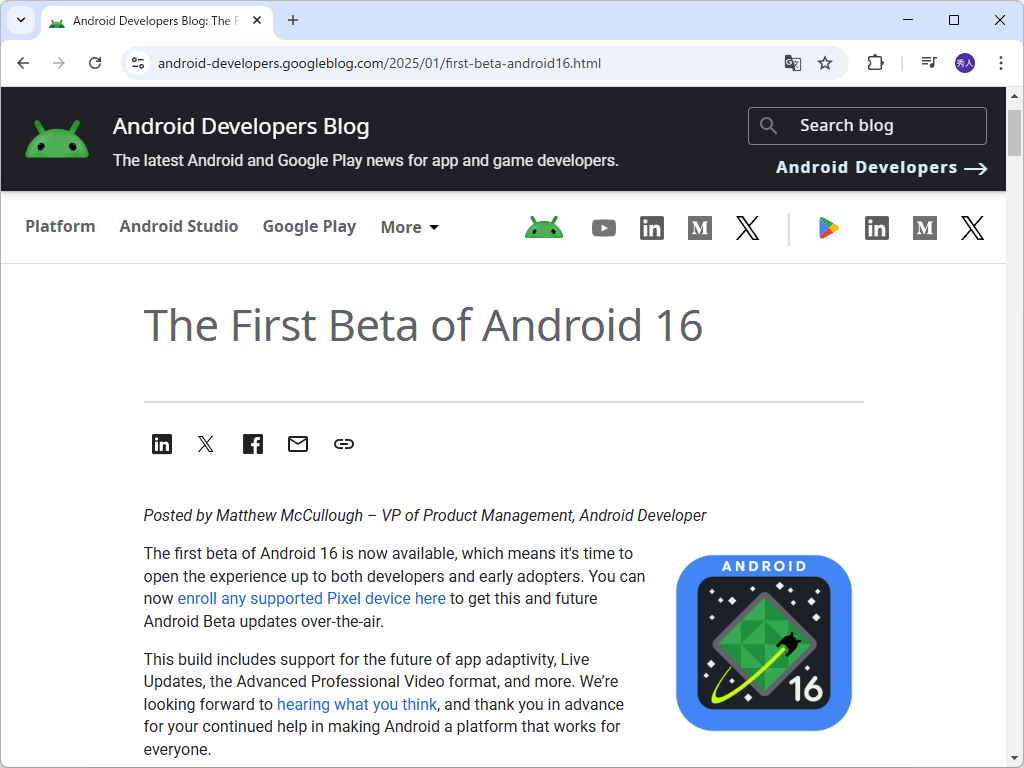Open the Android Developers Blog's YouTube channel icon

[x=604, y=228]
